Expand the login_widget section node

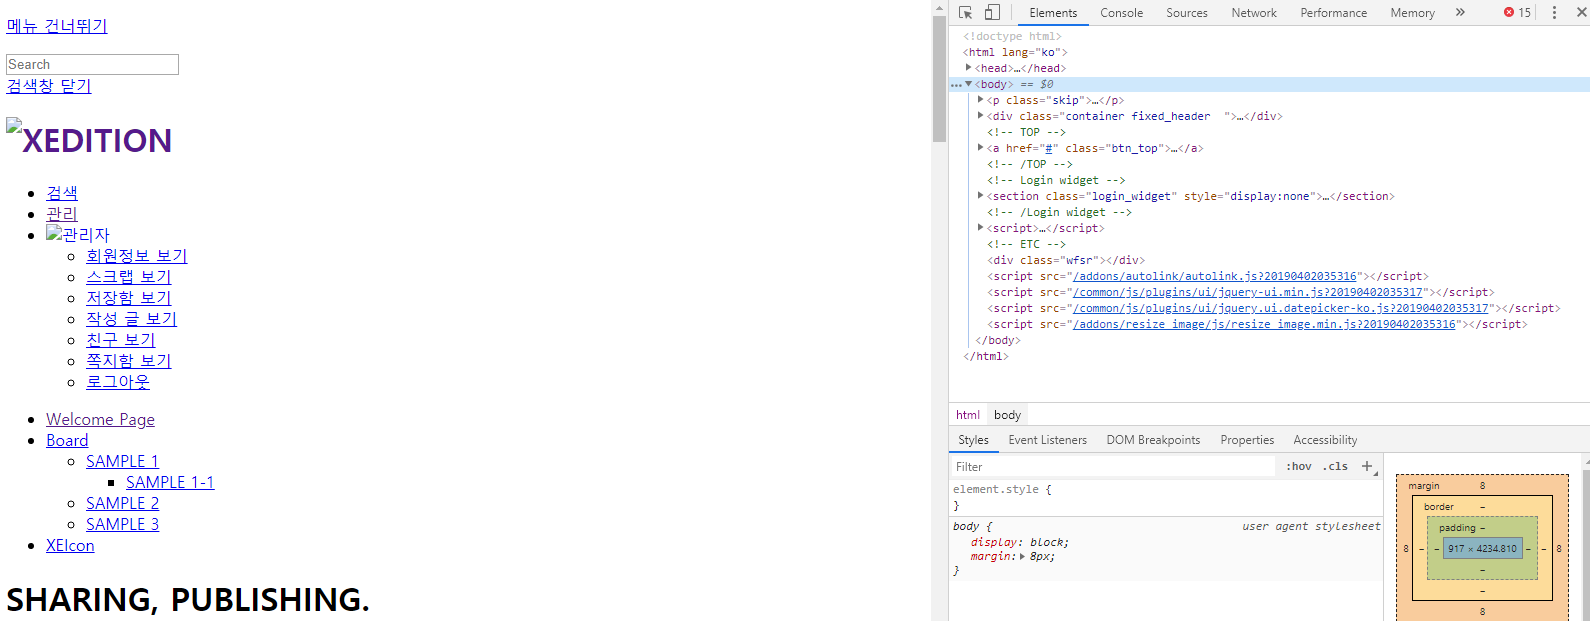(x=980, y=196)
